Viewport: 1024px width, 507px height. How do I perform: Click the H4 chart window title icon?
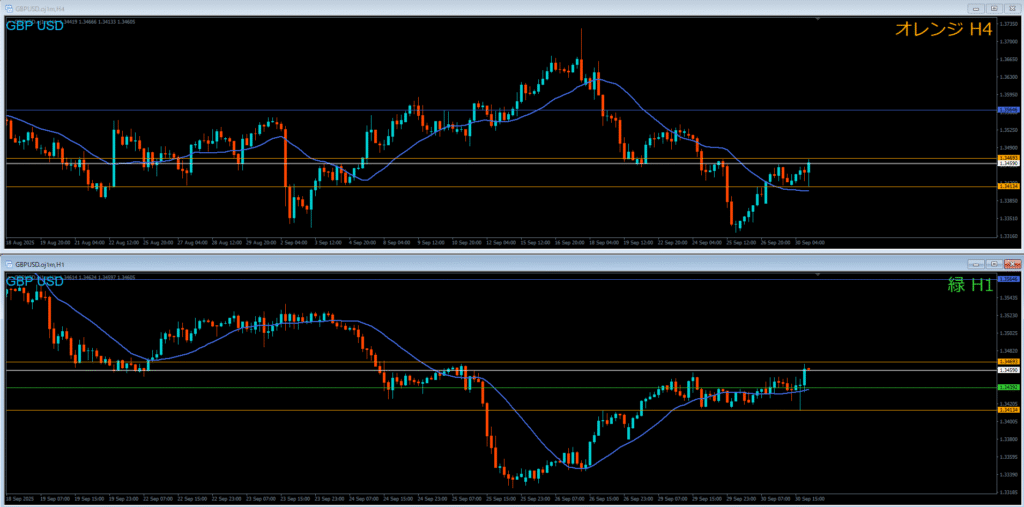8,7
